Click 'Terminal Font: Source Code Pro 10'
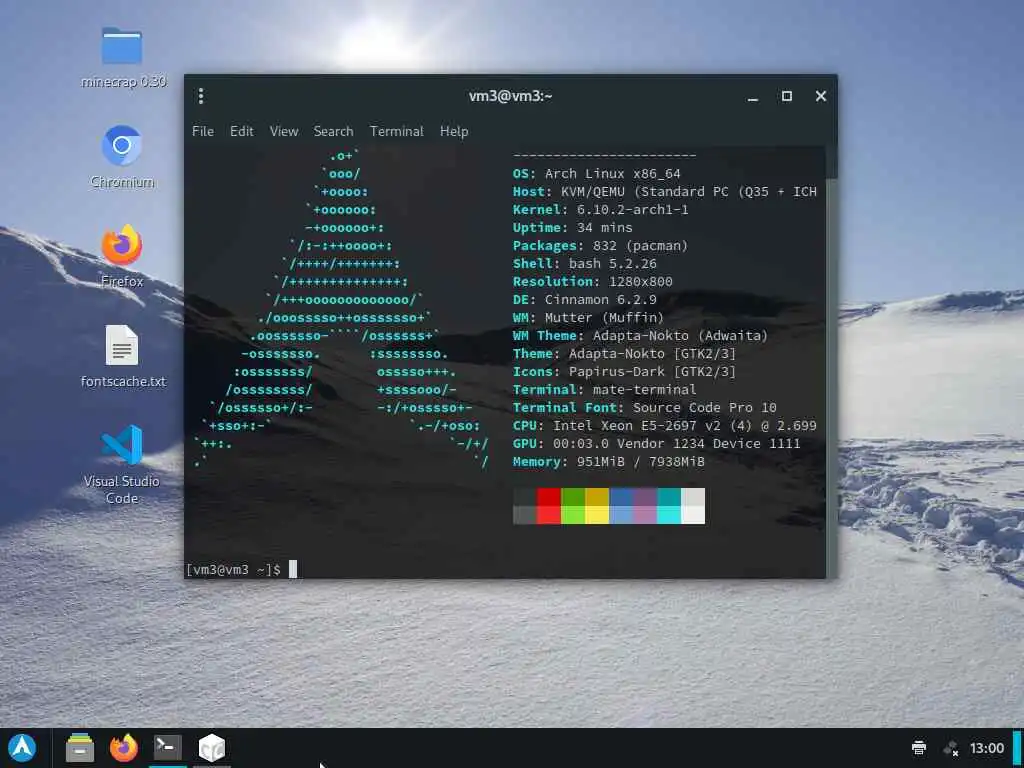 645,408
